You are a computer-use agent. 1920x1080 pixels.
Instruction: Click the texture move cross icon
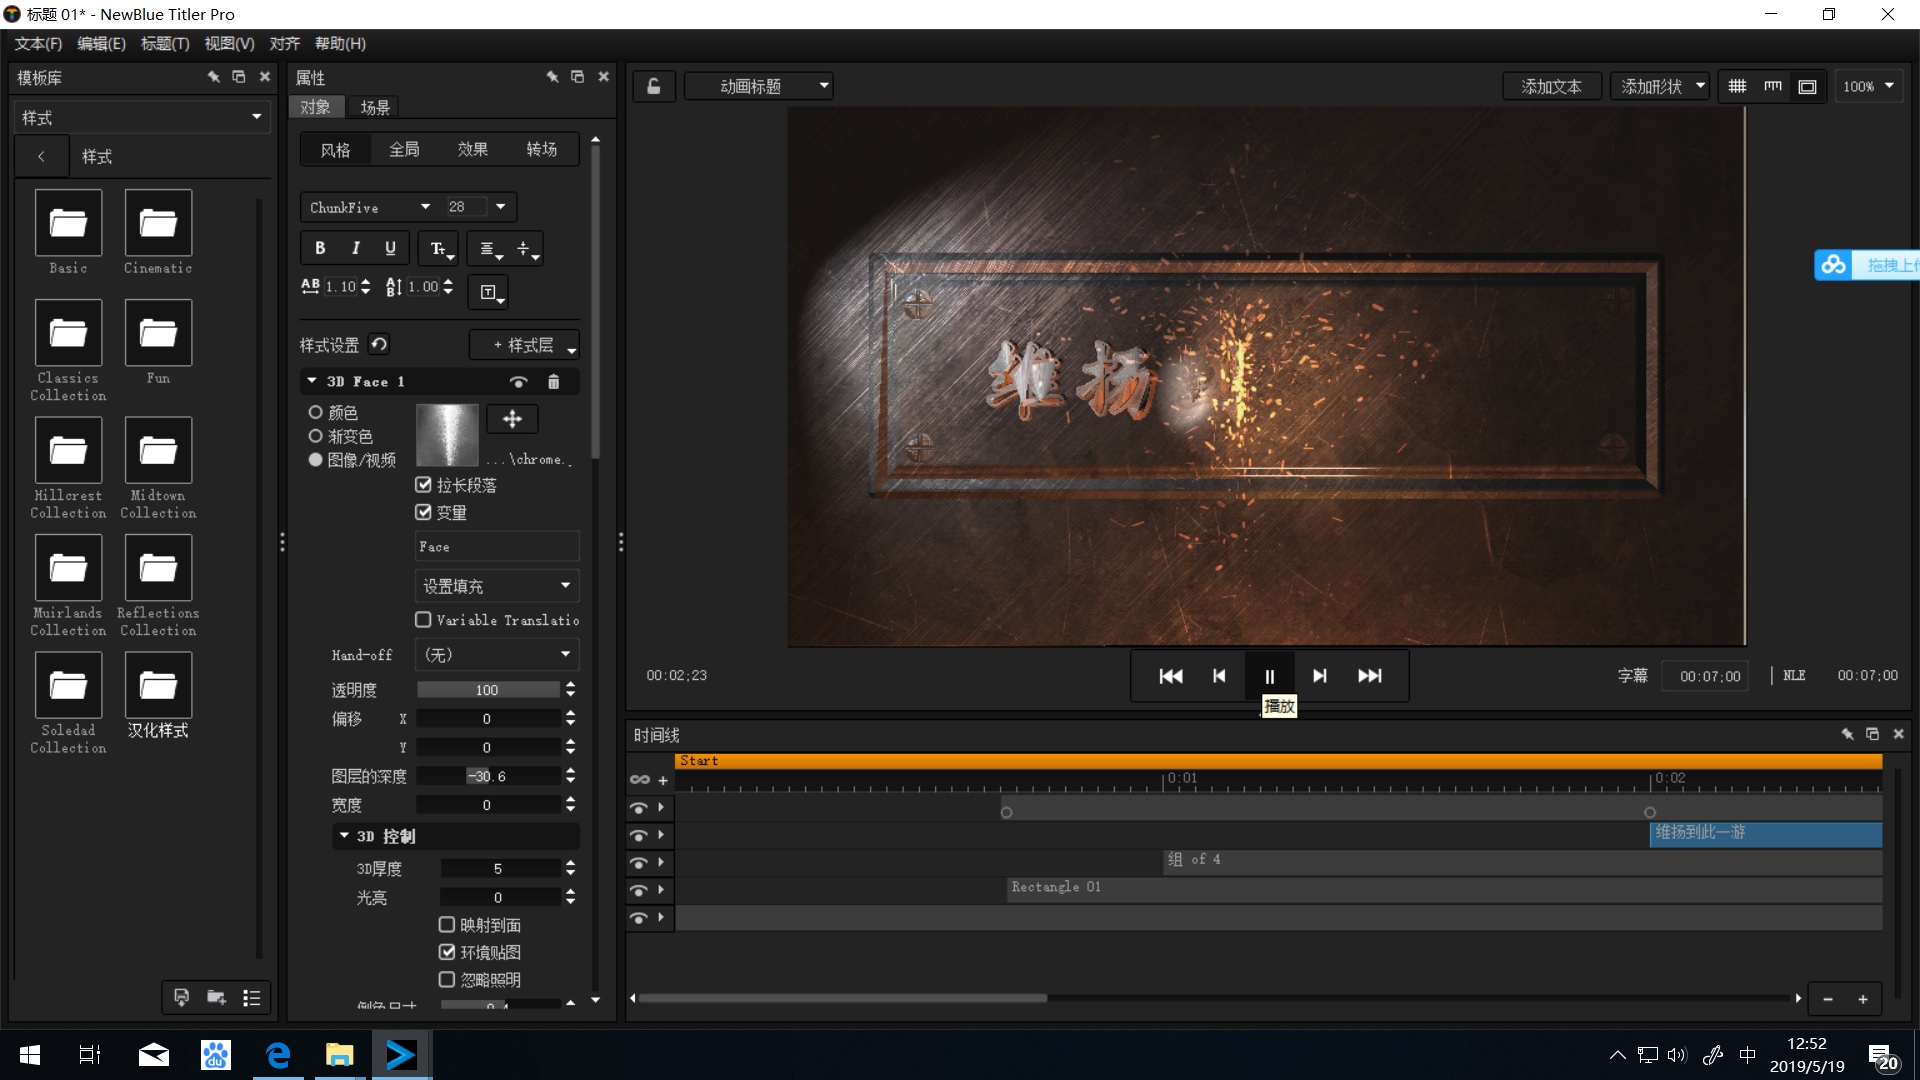click(512, 419)
